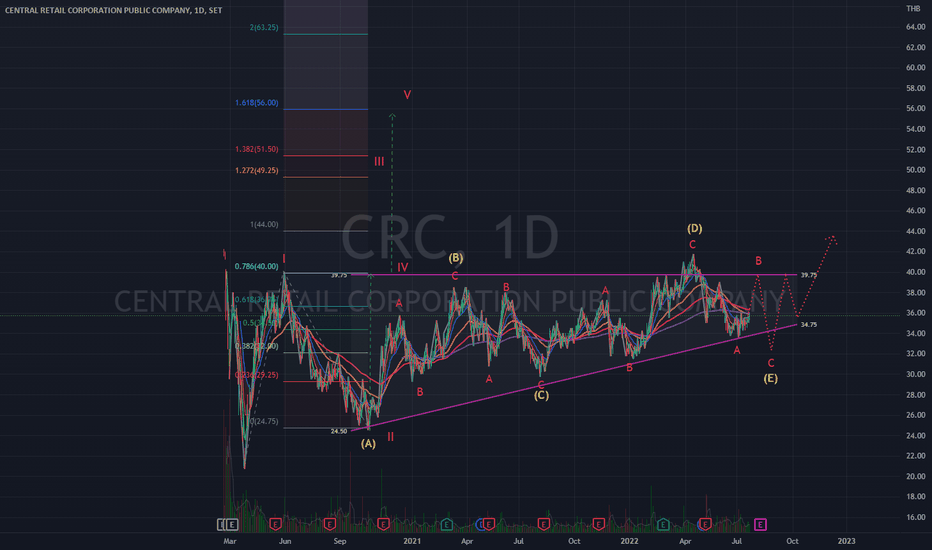Click the chart title Central Retail Corporation, 1D, SET
Viewport: 932px width, 550px height.
point(114,10)
